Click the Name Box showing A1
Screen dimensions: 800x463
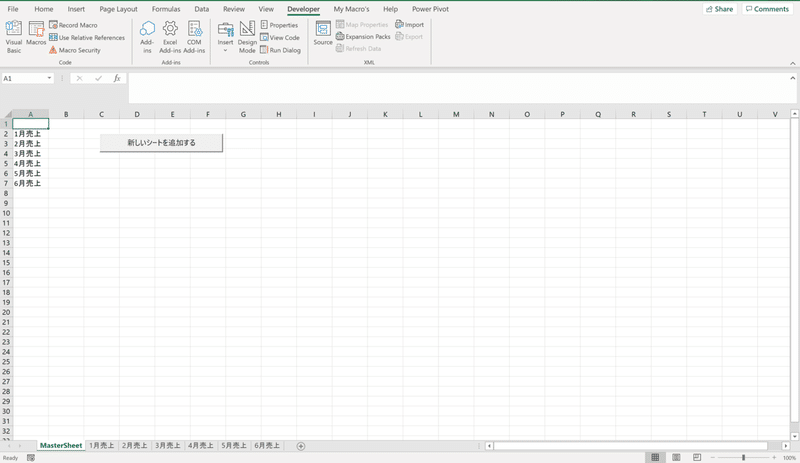(23, 78)
